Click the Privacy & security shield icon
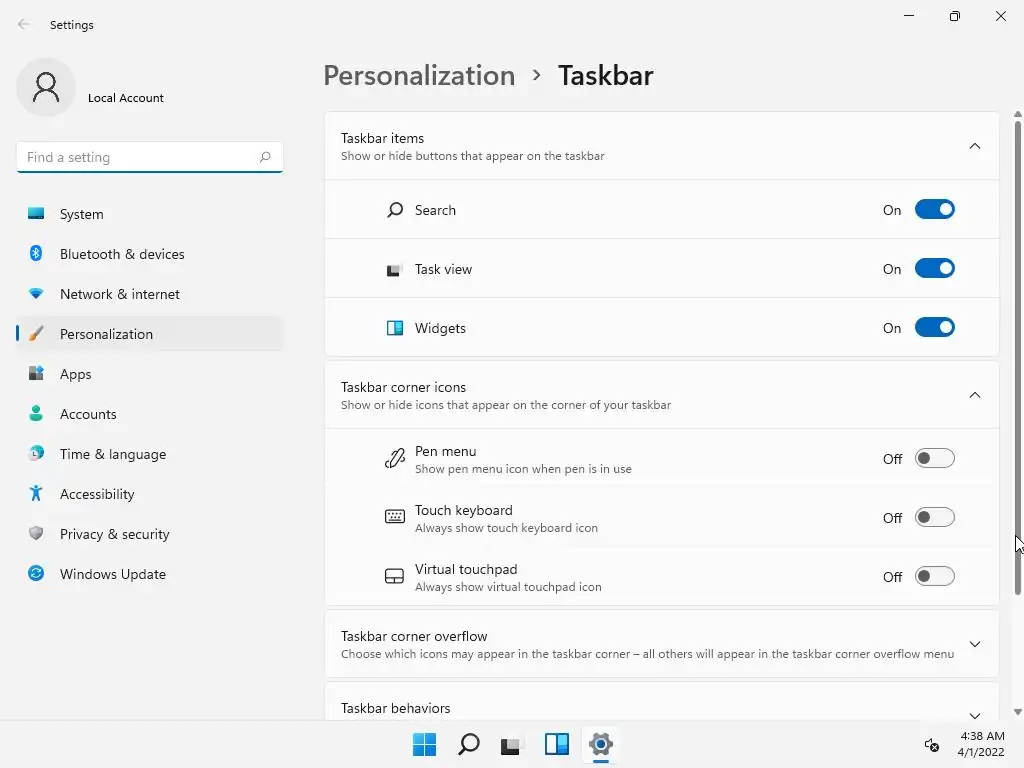This screenshot has width=1024, height=768. coord(36,533)
